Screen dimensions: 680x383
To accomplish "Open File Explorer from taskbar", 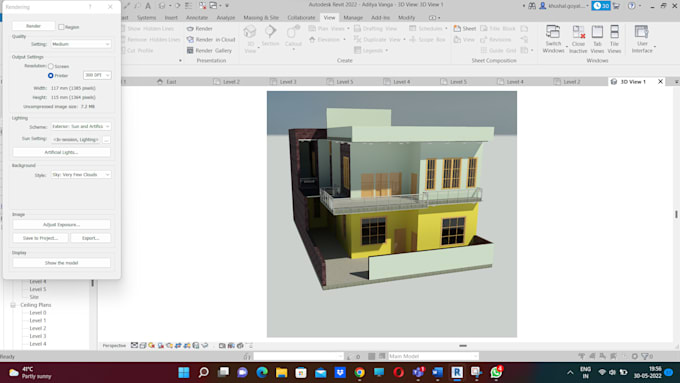I will [x=281, y=372].
